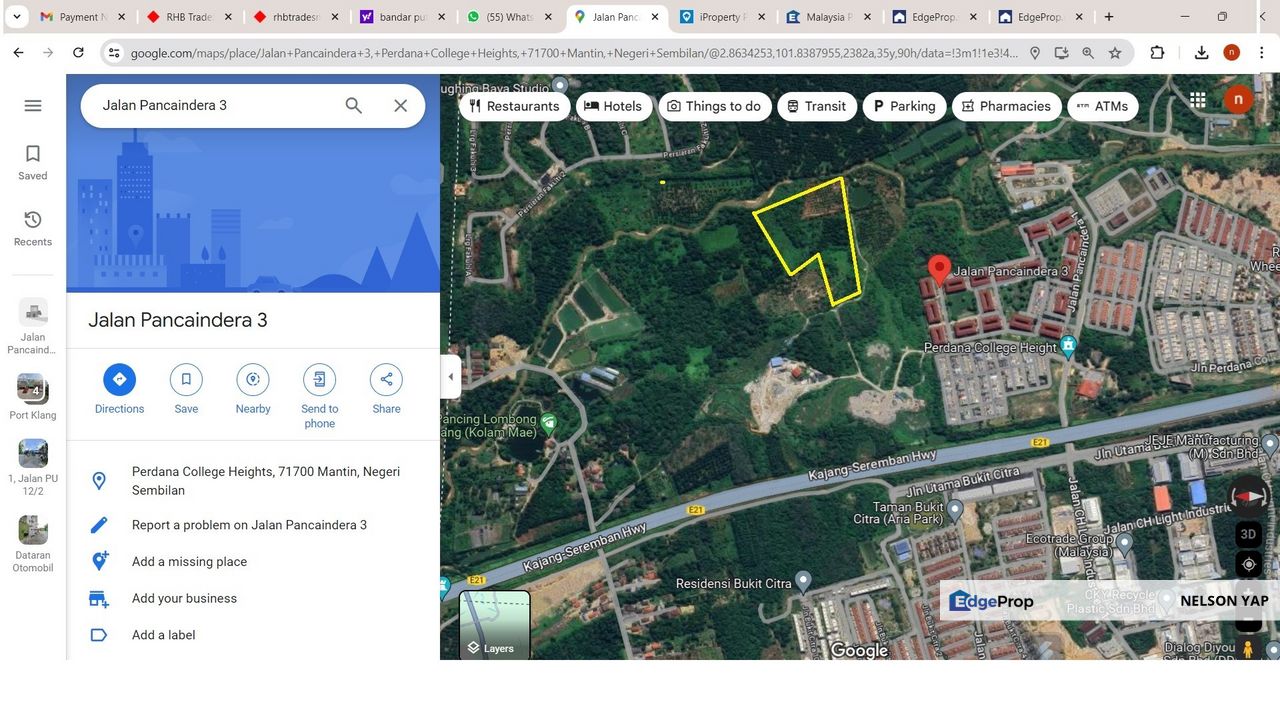Select Add a label option
The image size is (1280, 720).
253,635
